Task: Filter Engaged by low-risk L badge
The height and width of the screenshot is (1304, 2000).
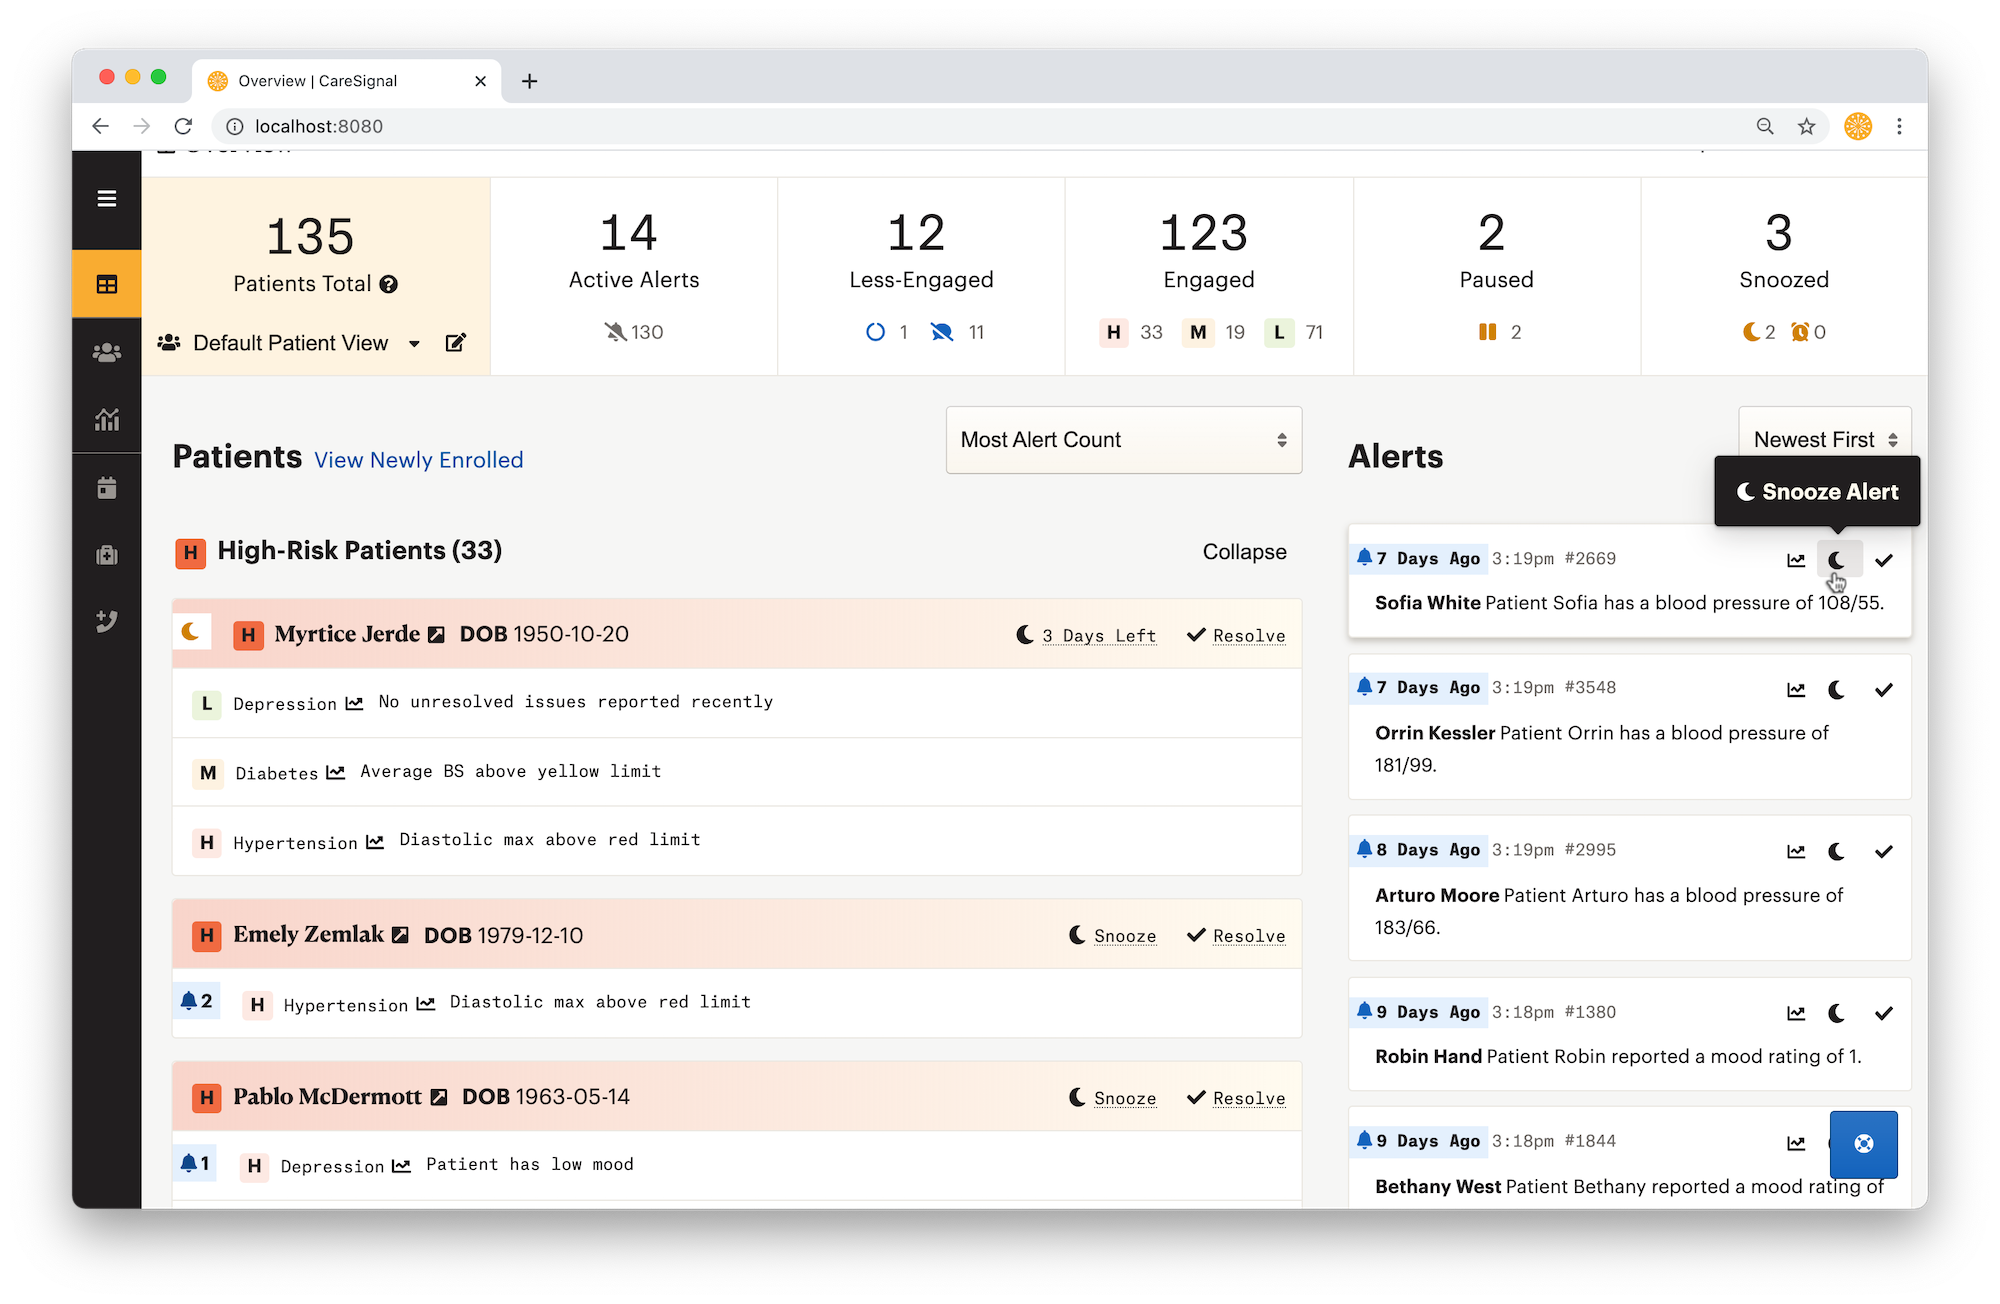Action: [x=1279, y=332]
